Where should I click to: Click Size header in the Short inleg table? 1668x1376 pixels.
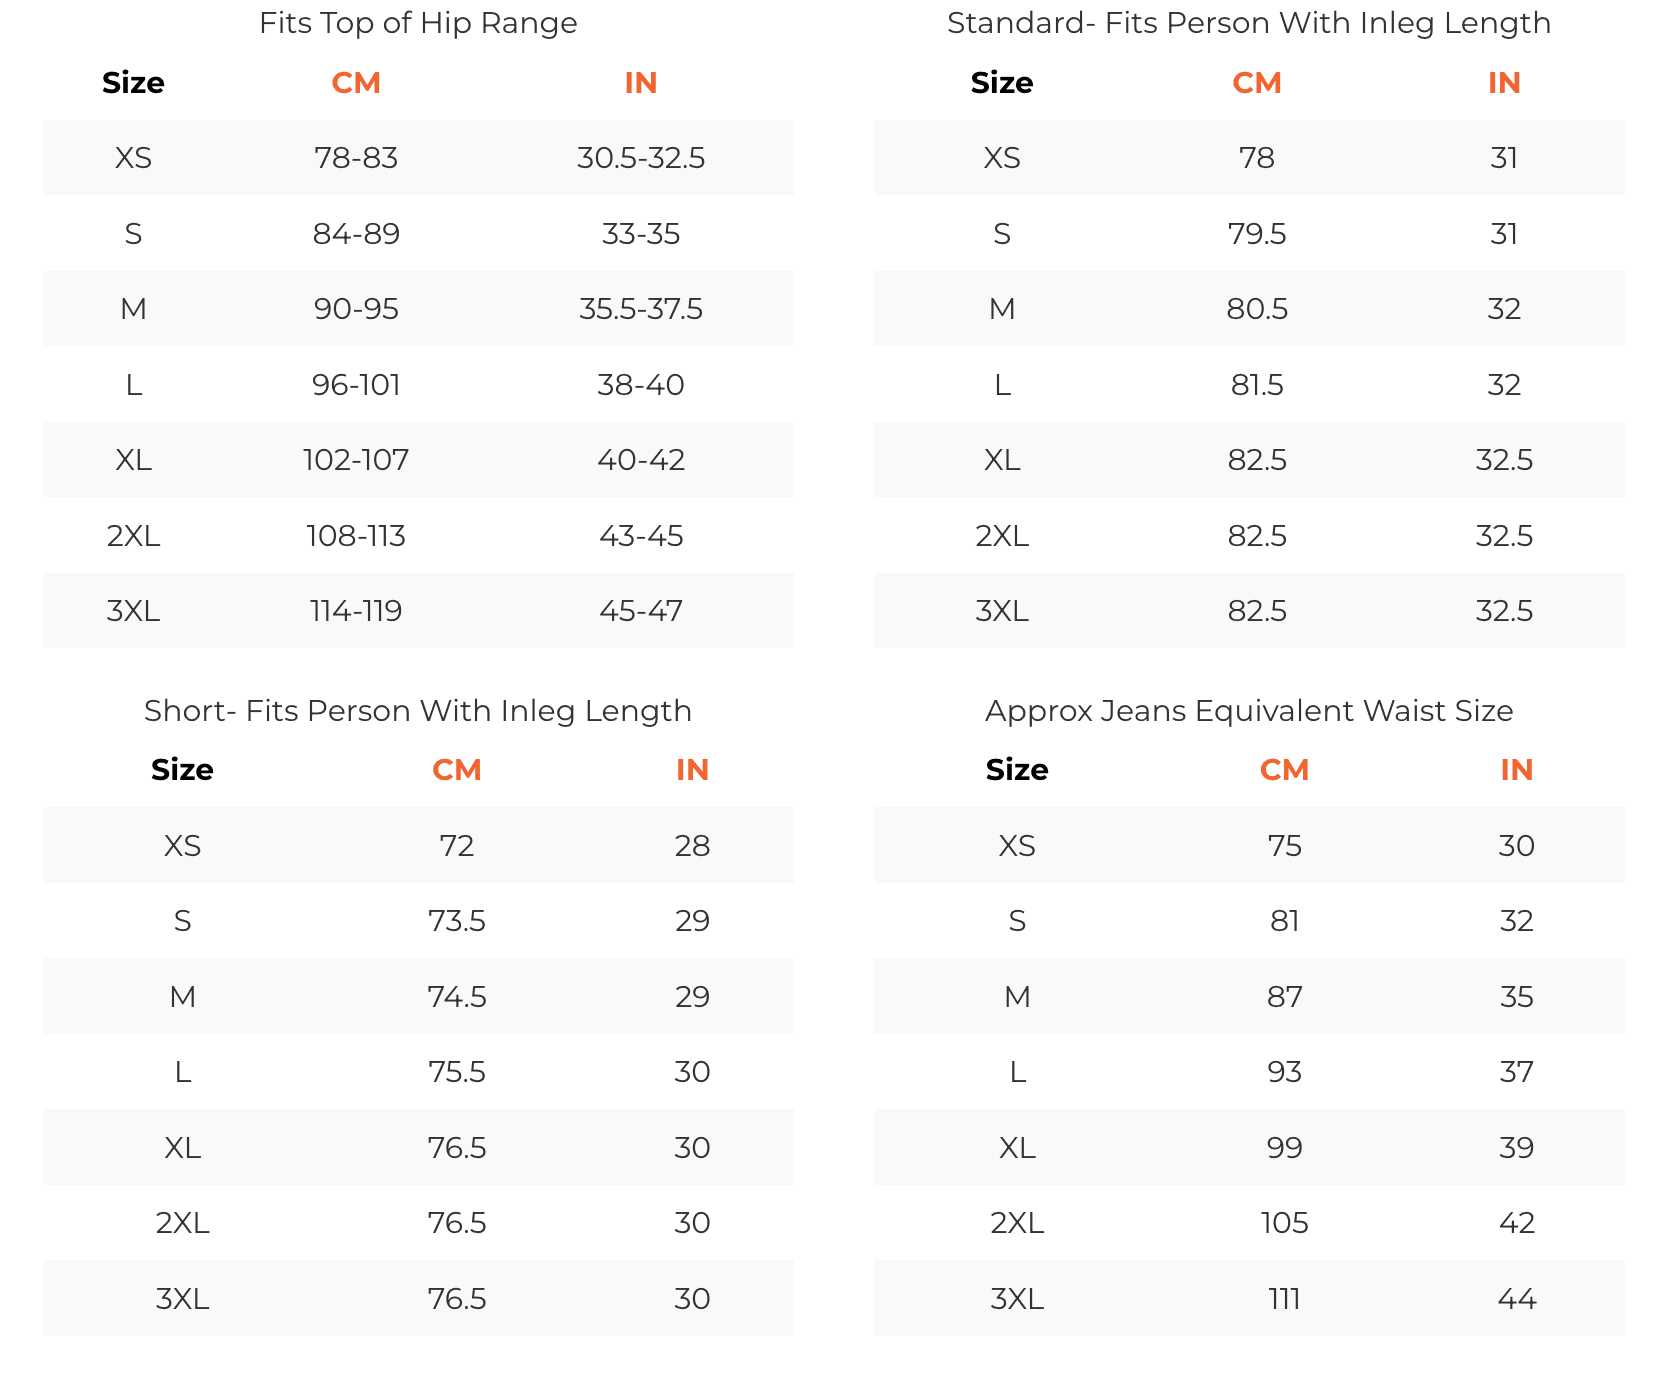[182, 770]
